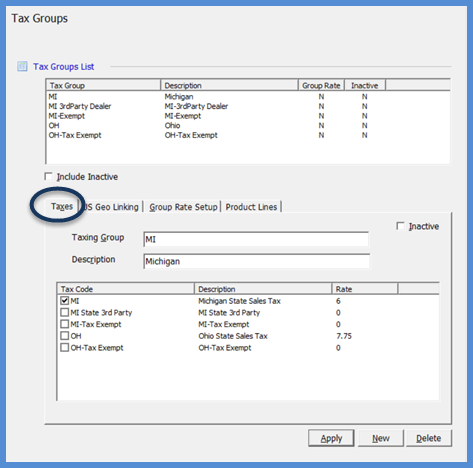Uncheck the MI tax code checkbox
Screen dimensions: 473x468
pyautogui.click(x=64, y=301)
